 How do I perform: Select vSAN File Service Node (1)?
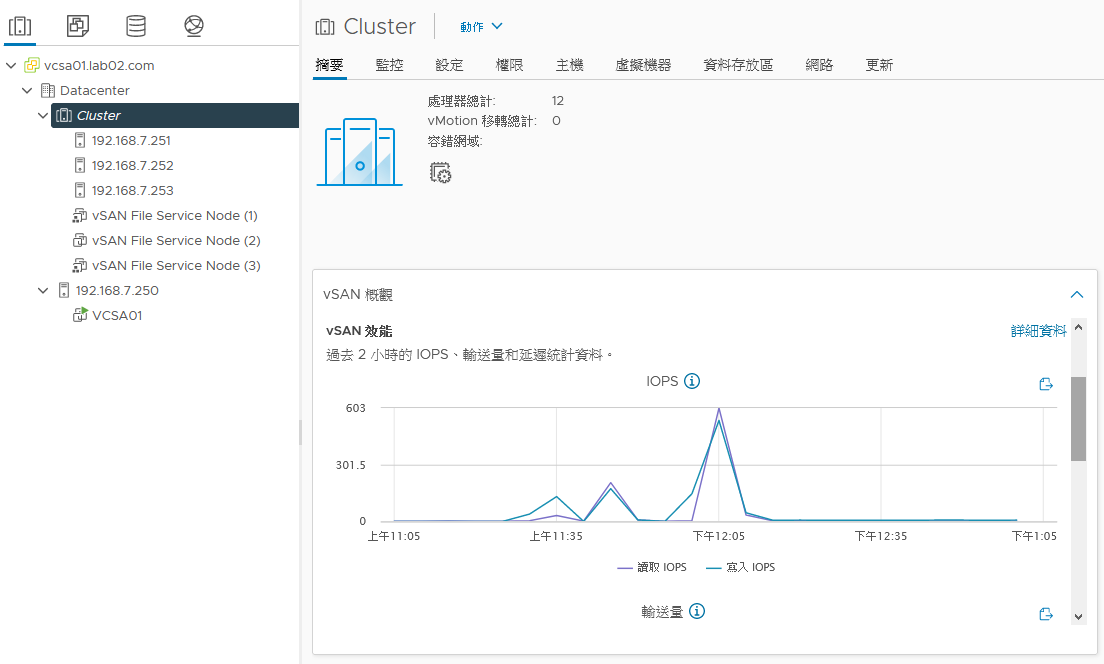click(175, 215)
